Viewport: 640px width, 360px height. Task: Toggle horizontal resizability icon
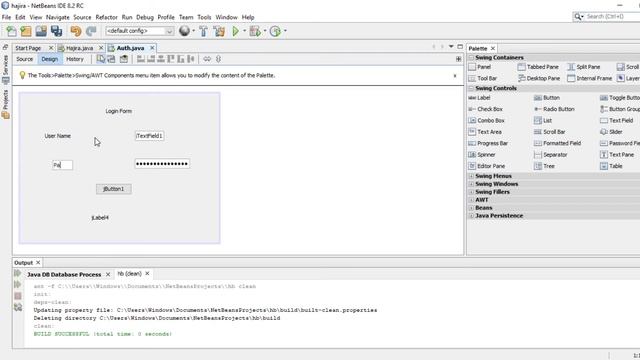(207, 59)
